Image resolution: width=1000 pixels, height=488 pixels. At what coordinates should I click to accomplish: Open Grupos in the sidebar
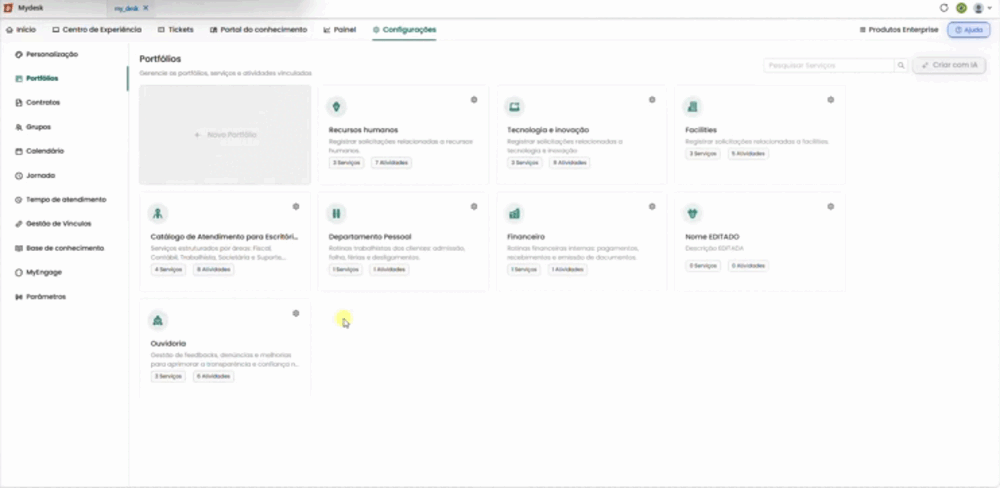[33, 127]
